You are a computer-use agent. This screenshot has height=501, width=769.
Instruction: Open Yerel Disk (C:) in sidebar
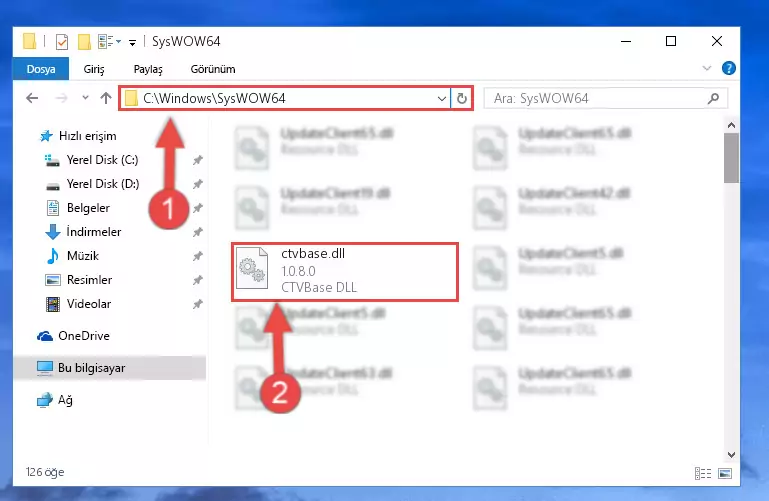[103, 160]
